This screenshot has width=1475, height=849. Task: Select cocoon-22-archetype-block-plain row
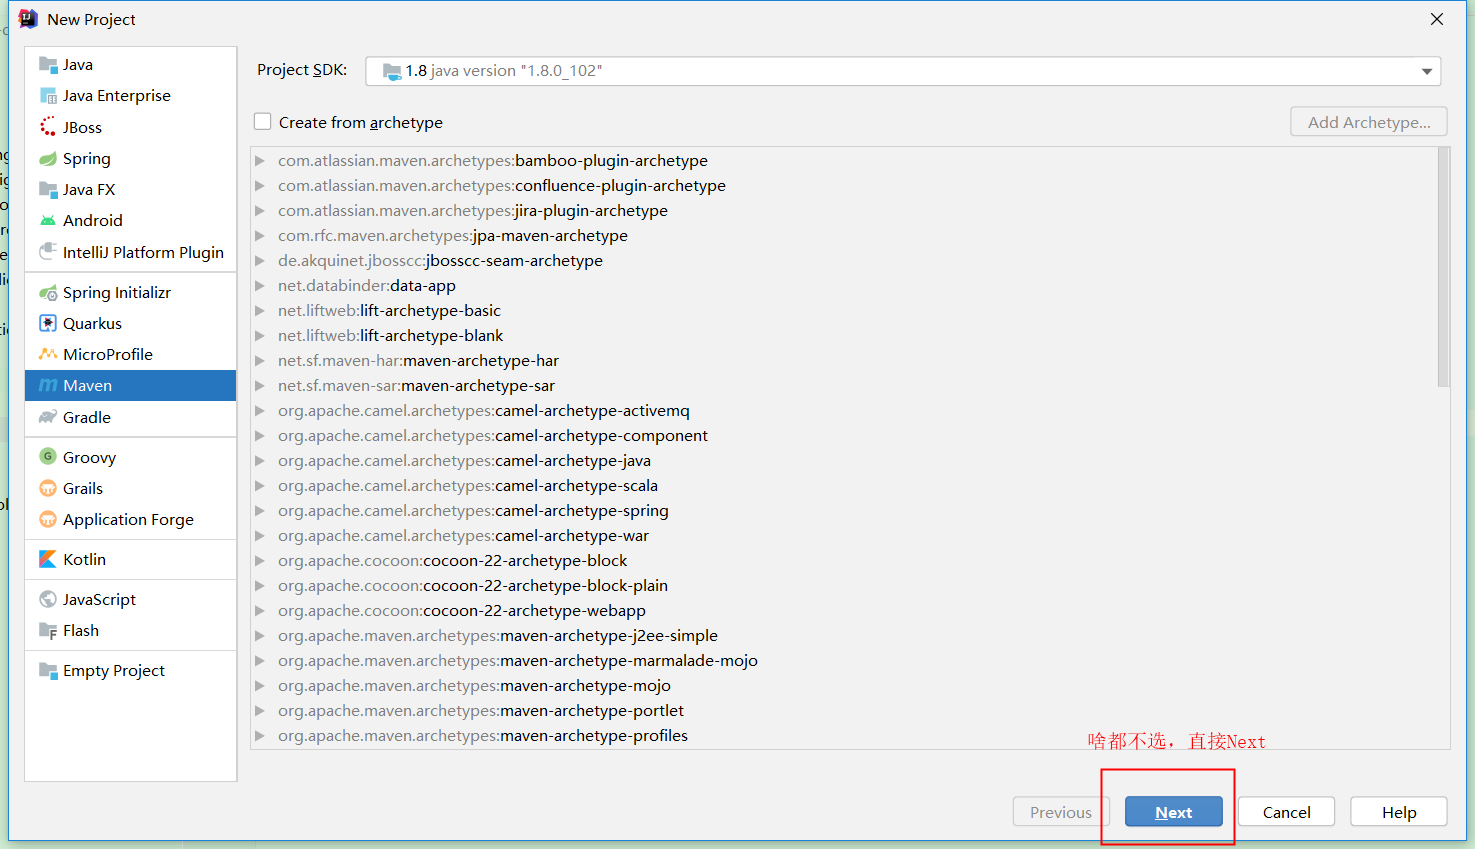click(x=843, y=585)
